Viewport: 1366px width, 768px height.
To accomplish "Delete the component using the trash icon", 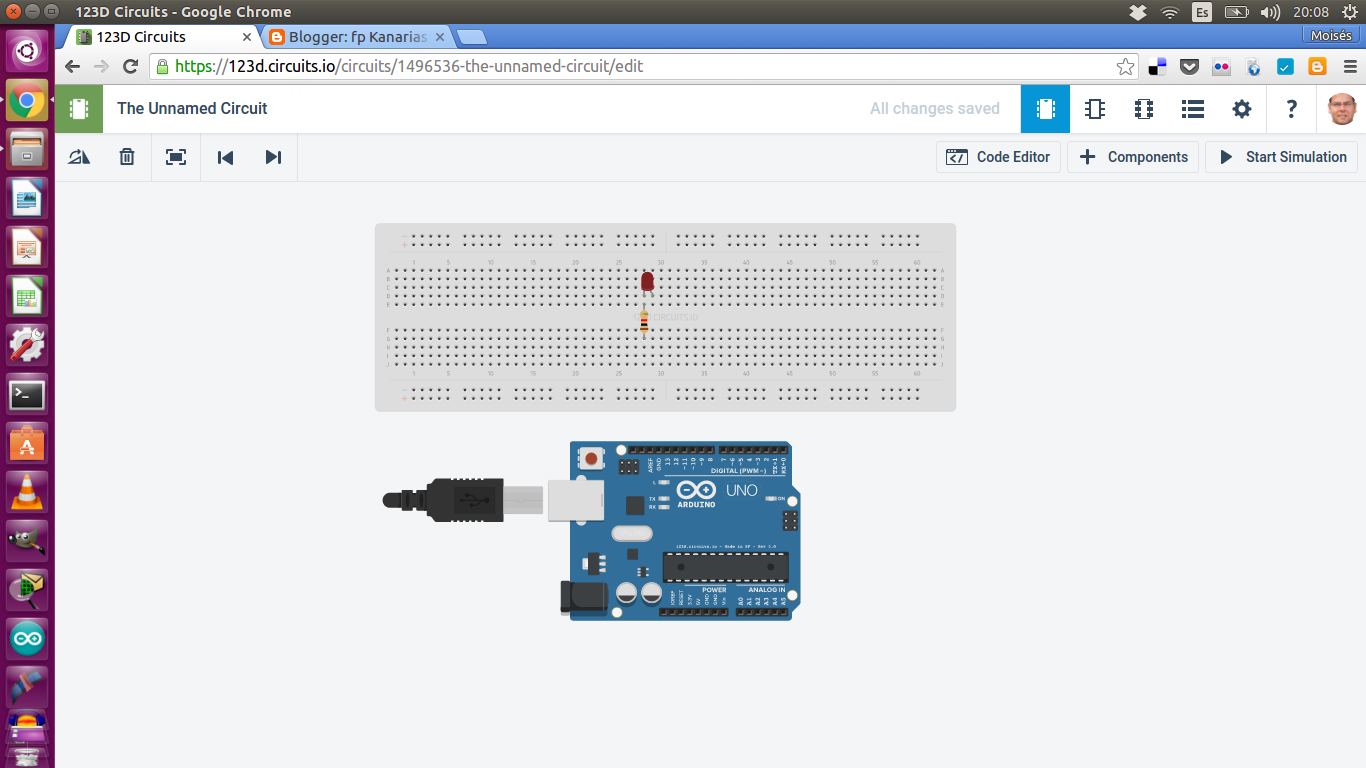I will 126,157.
